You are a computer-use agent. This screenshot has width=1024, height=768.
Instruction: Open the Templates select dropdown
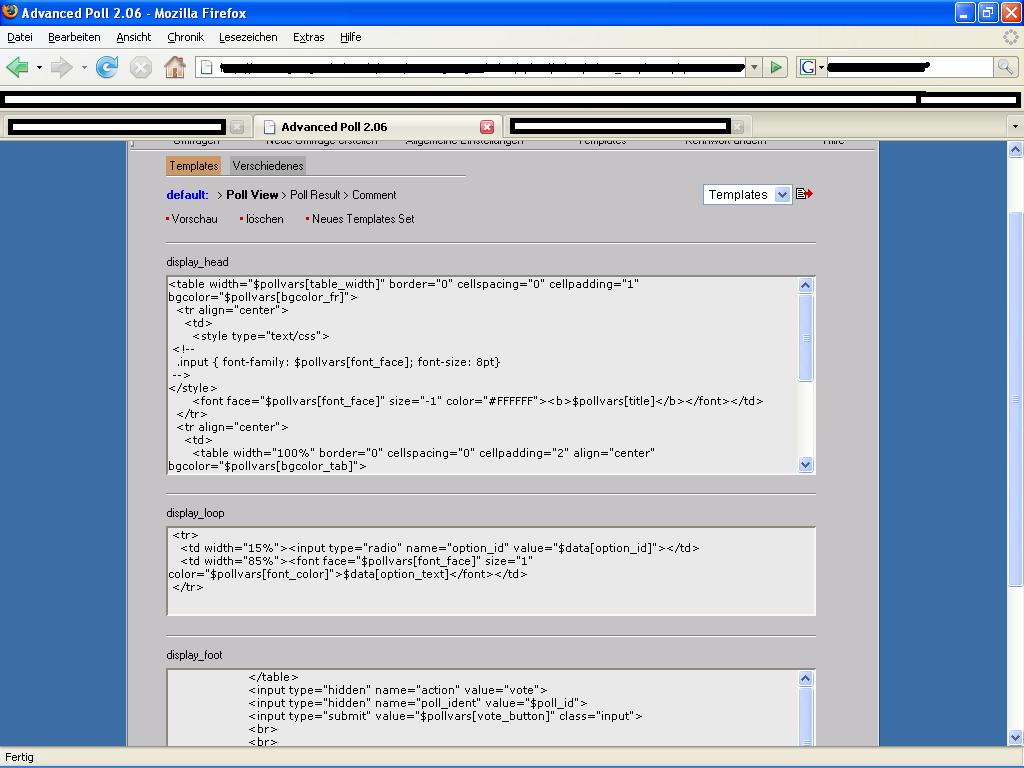point(747,194)
